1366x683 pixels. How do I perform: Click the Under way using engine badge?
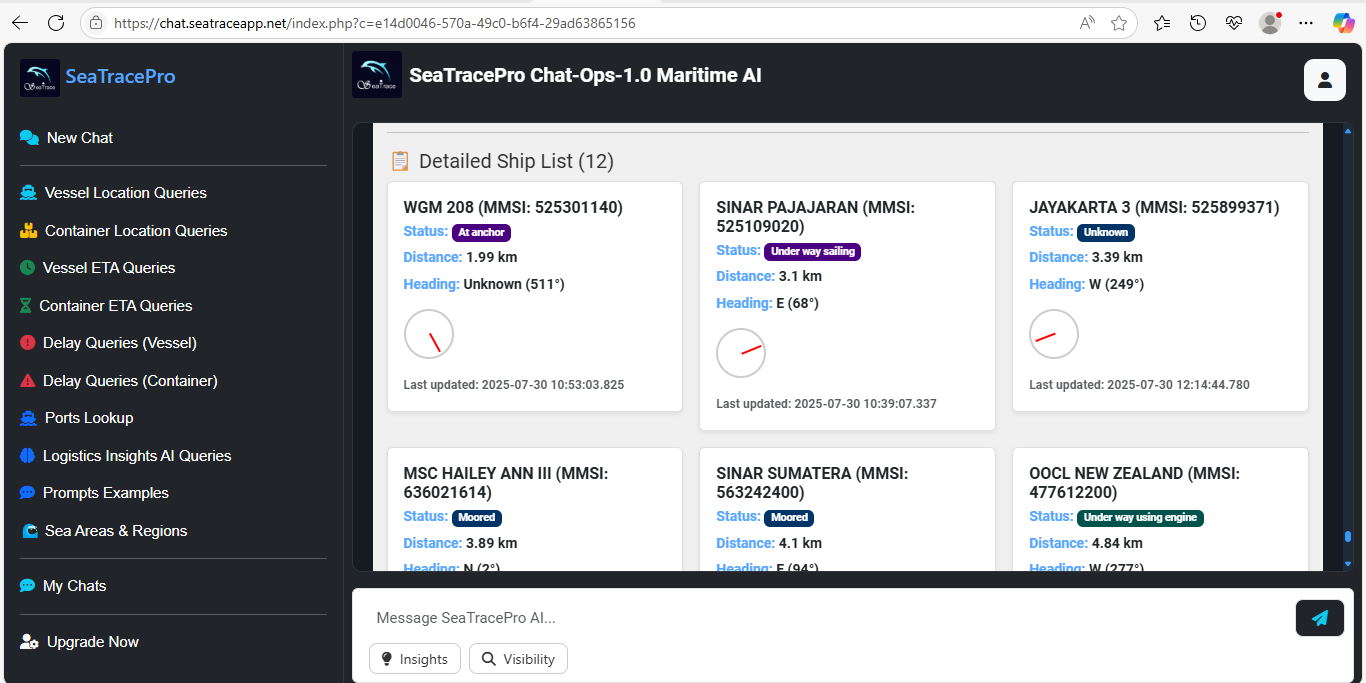(1140, 518)
